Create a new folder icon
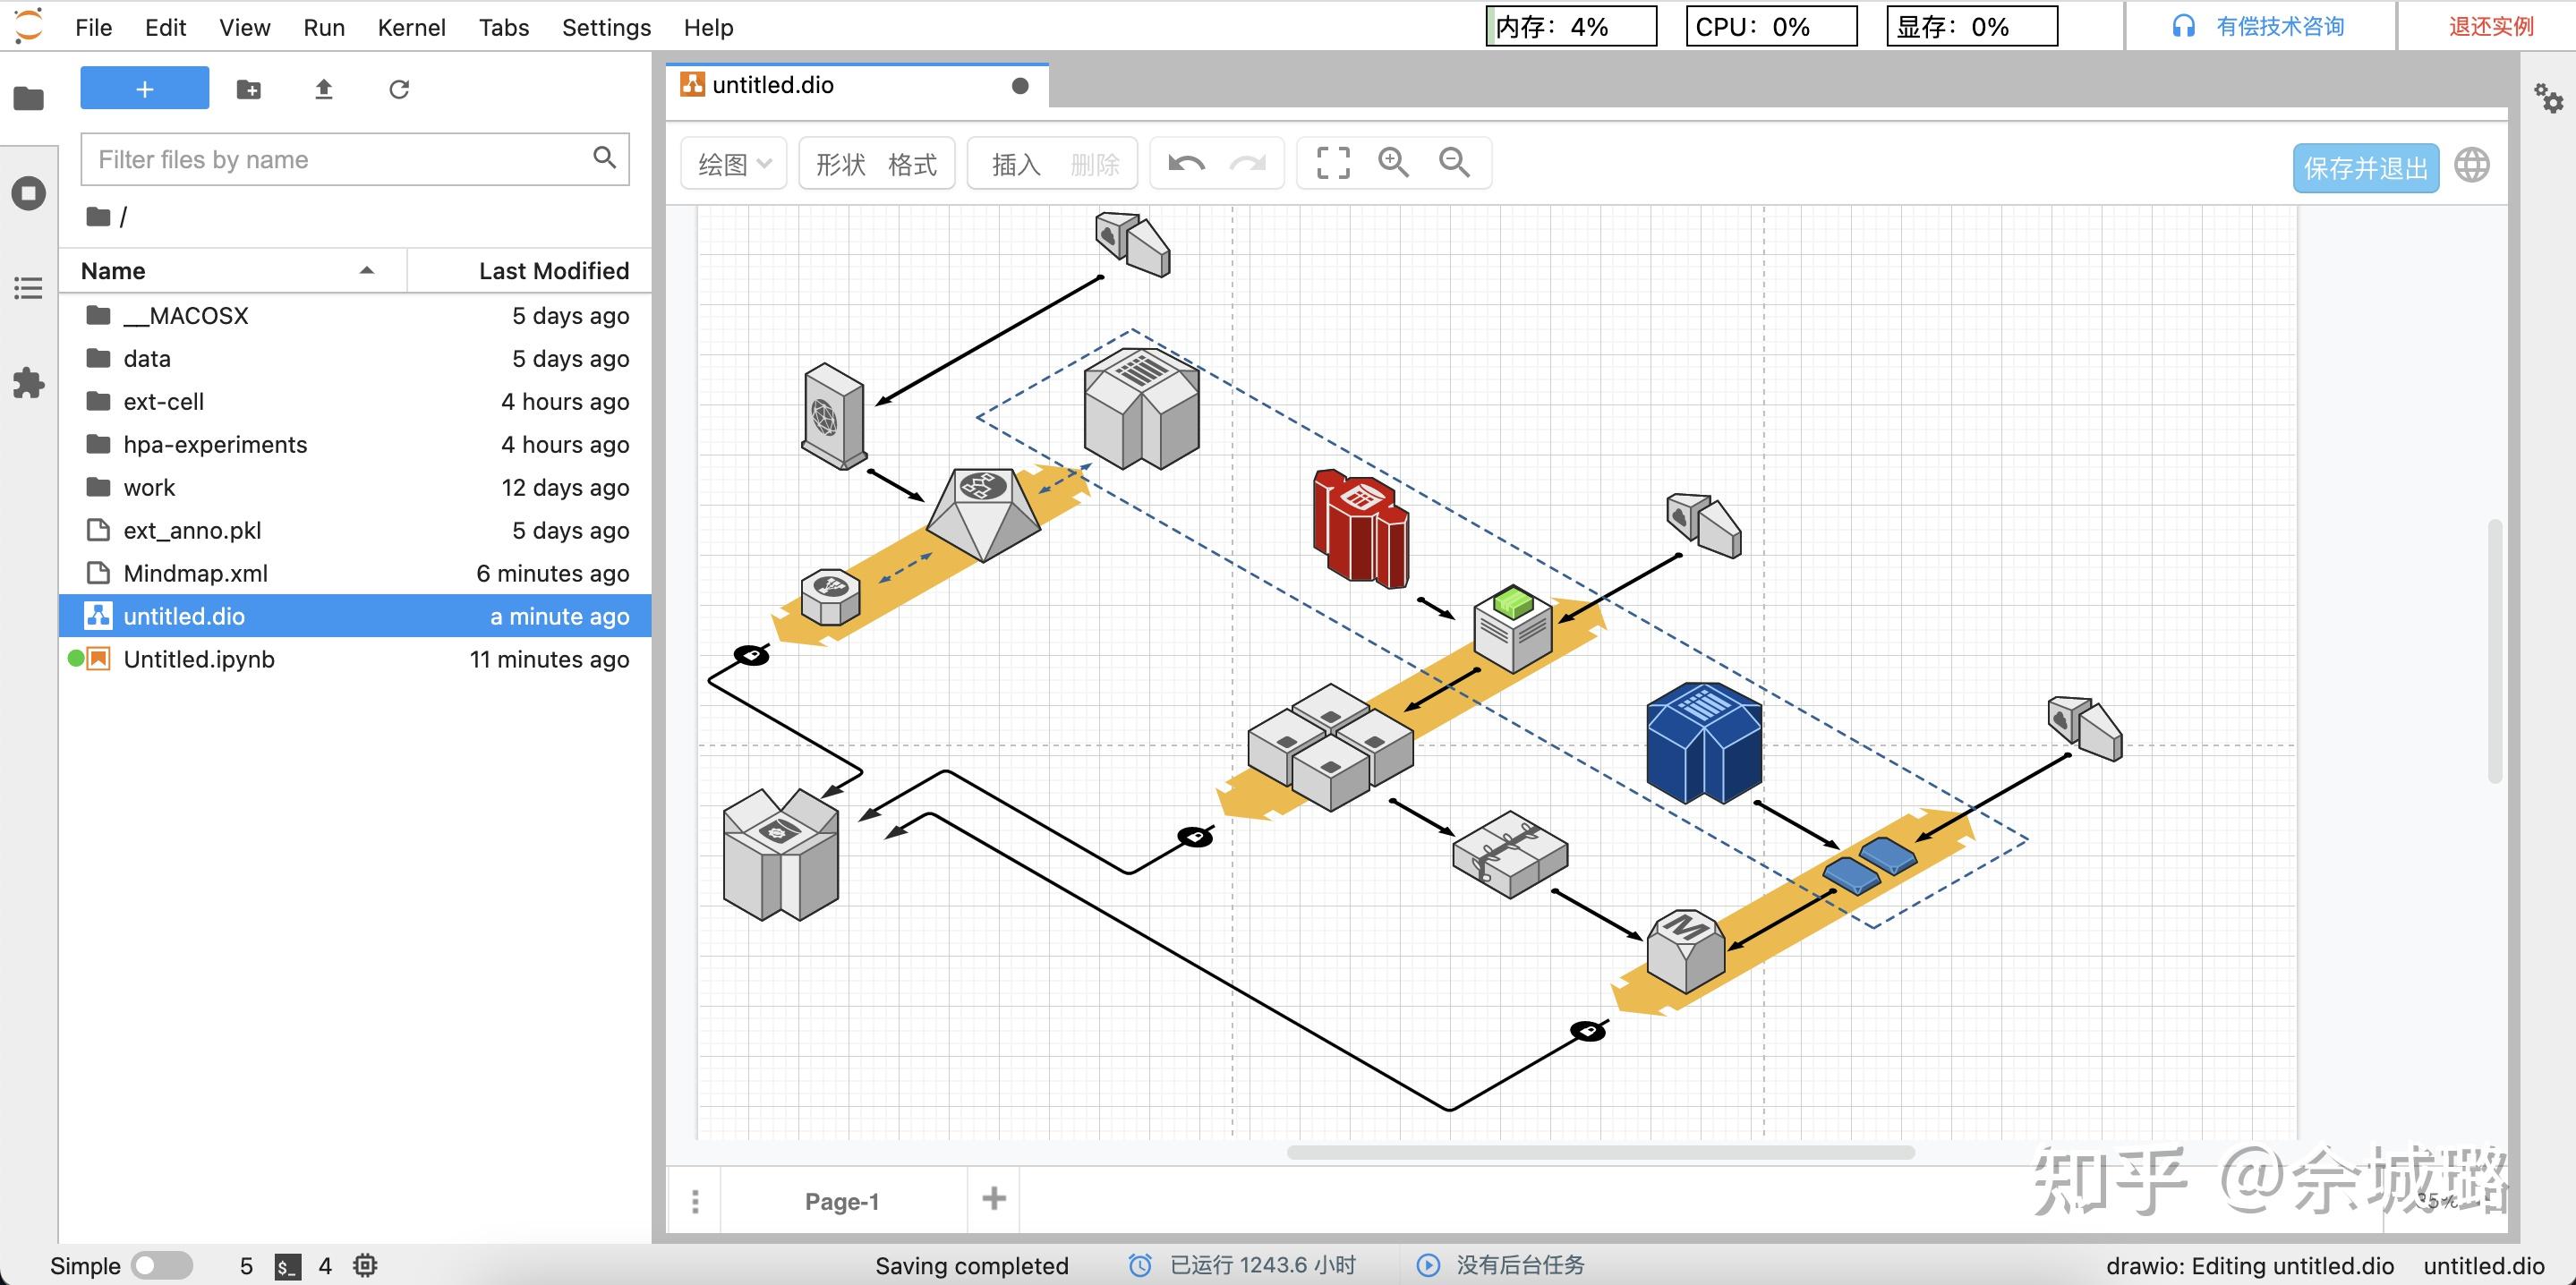The image size is (2576, 1285). (x=248, y=90)
